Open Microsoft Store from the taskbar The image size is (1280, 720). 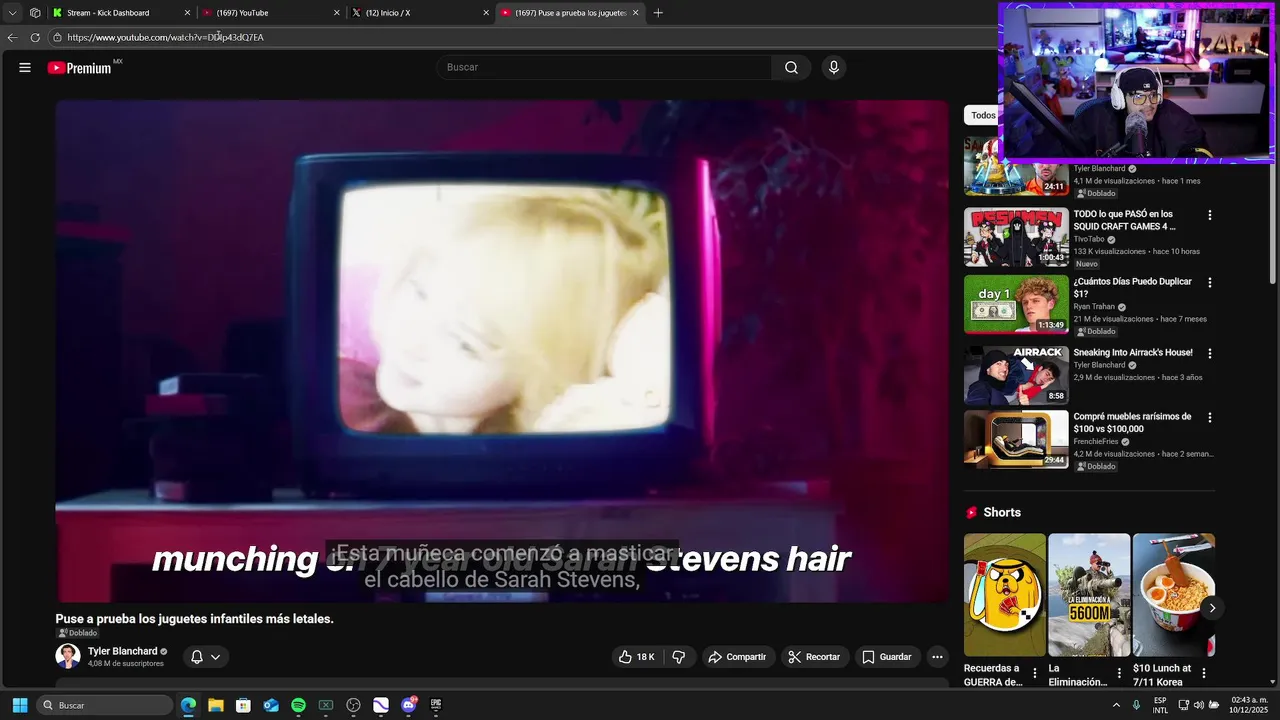coord(243,705)
